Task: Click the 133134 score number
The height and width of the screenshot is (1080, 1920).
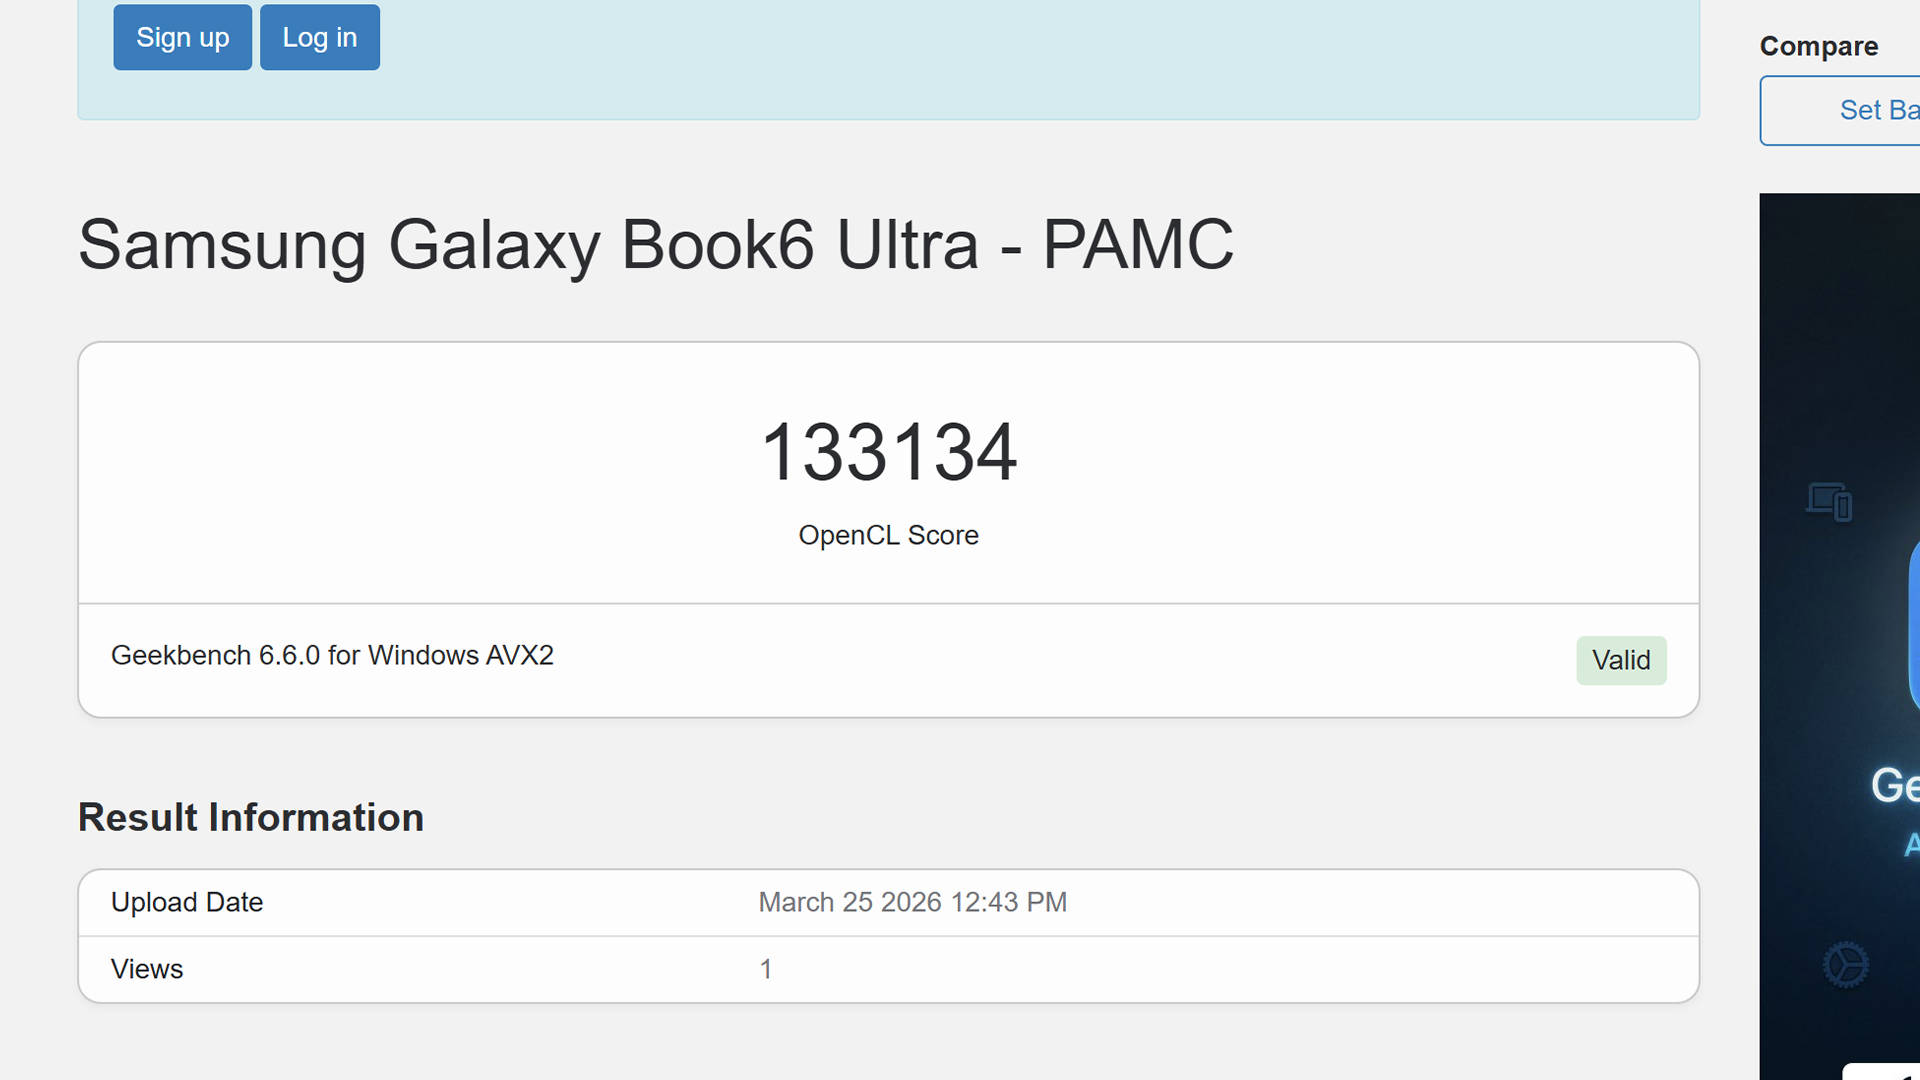Action: click(x=888, y=452)
